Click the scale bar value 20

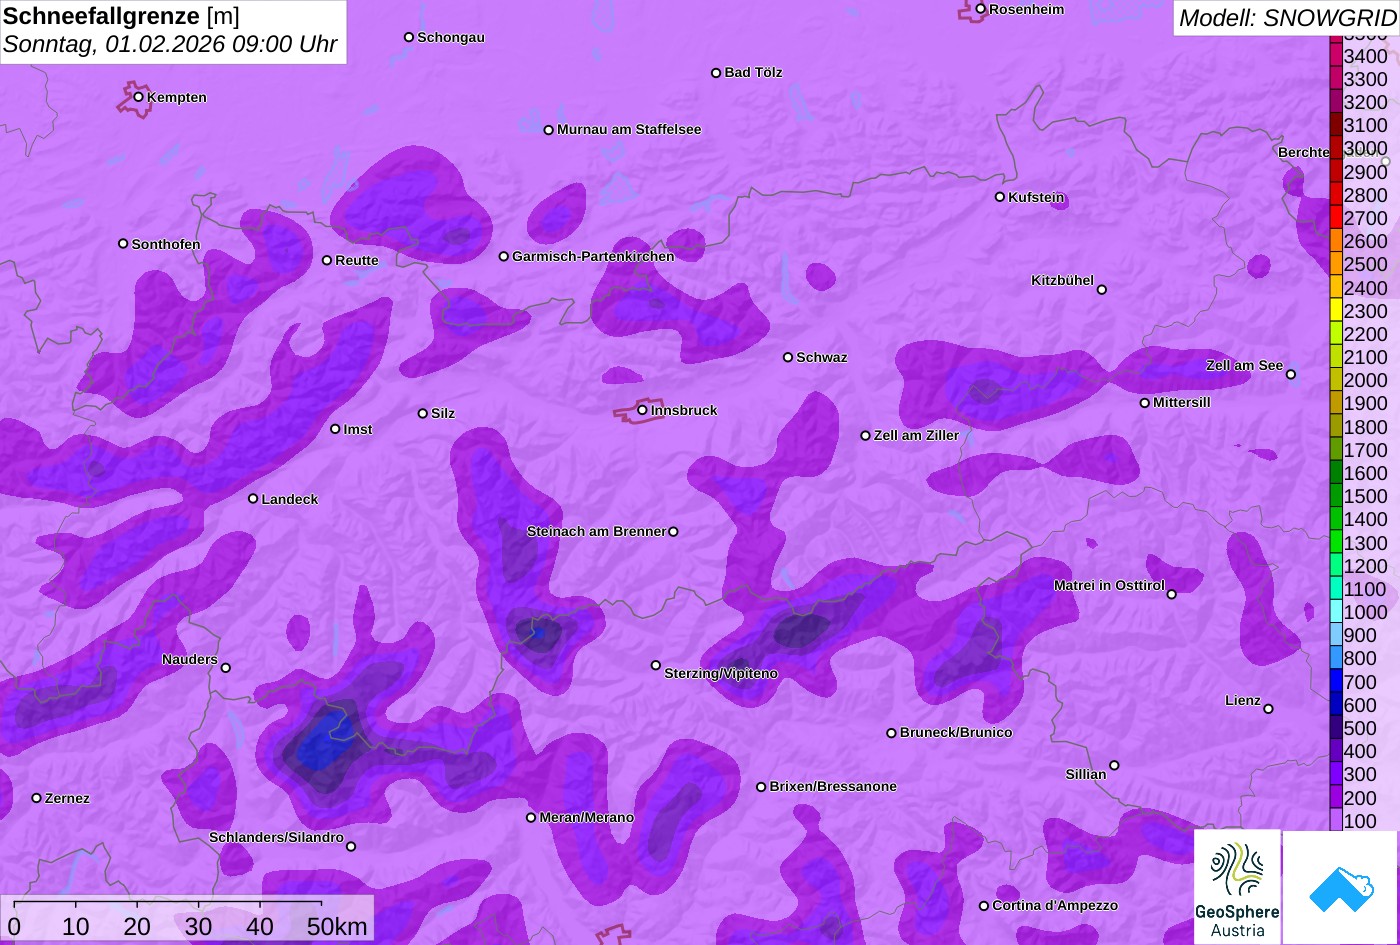(x=137, y=926)
